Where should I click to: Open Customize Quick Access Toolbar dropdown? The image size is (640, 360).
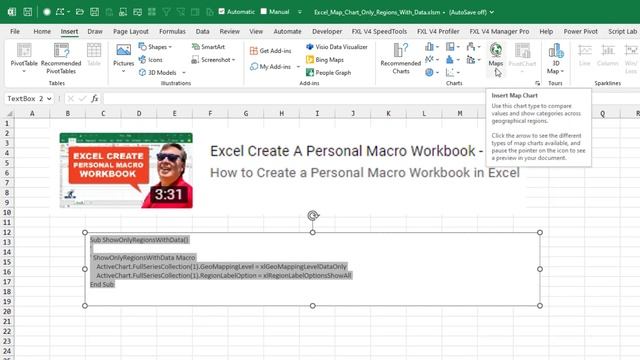(300, 12)
